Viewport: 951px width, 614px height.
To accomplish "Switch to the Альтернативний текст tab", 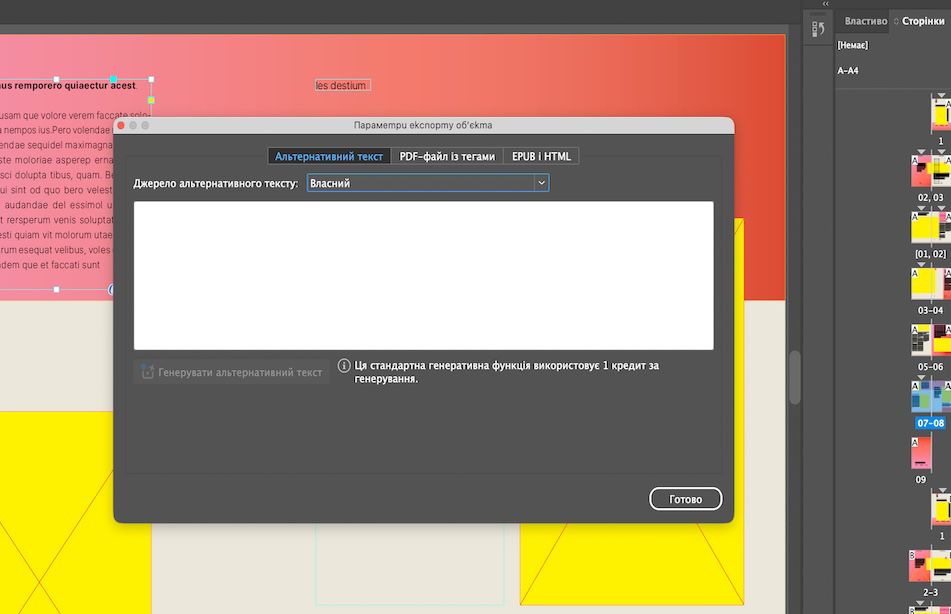I will [329, 157].
